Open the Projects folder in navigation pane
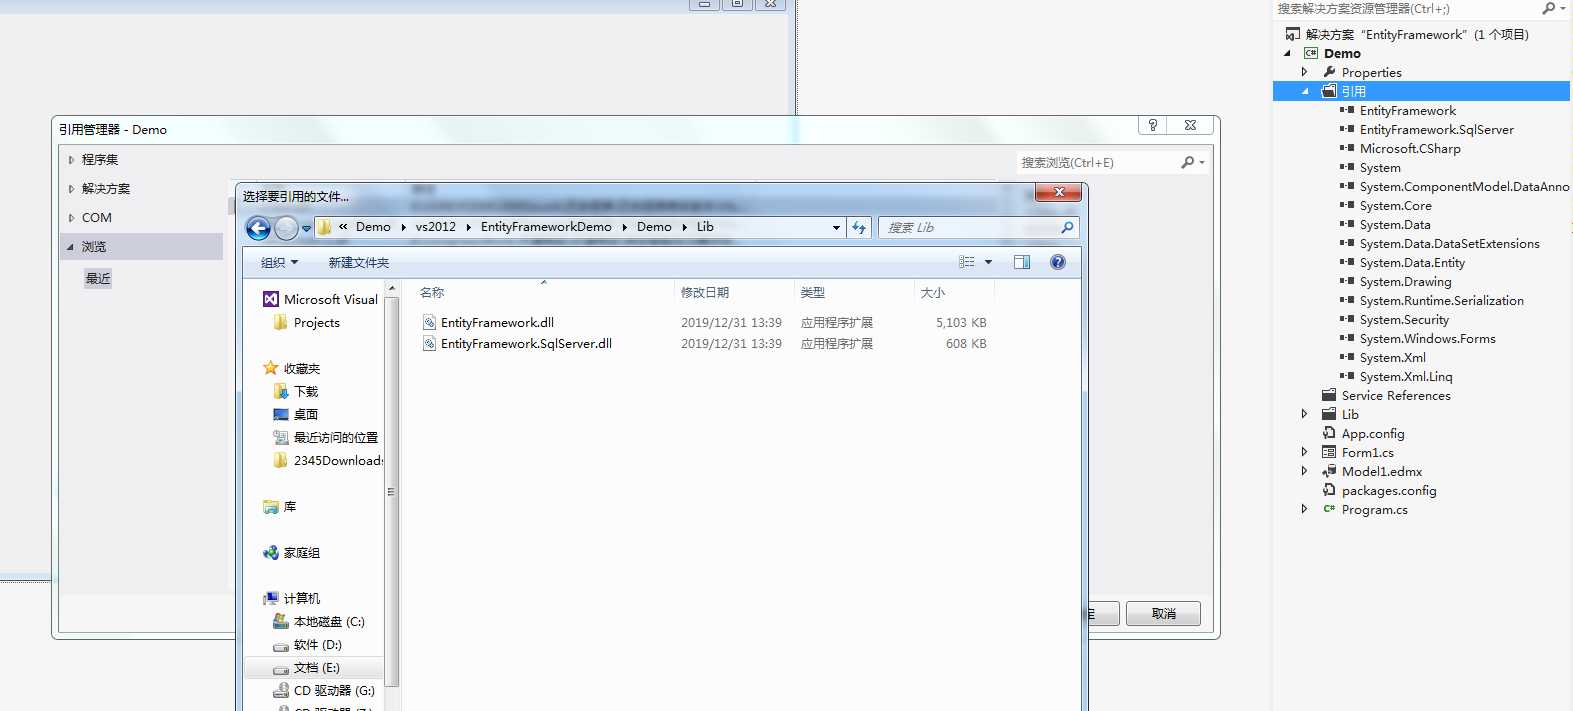Screen dimensions: 1573x711 pyautogui.click(x=306, y=322)
